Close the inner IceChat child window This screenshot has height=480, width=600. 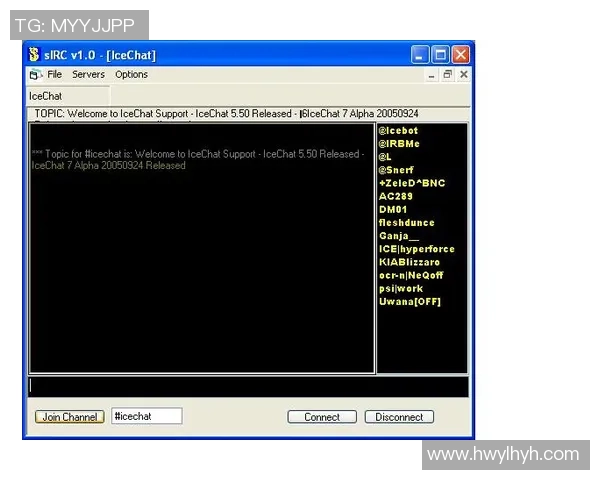pos(462,75)
